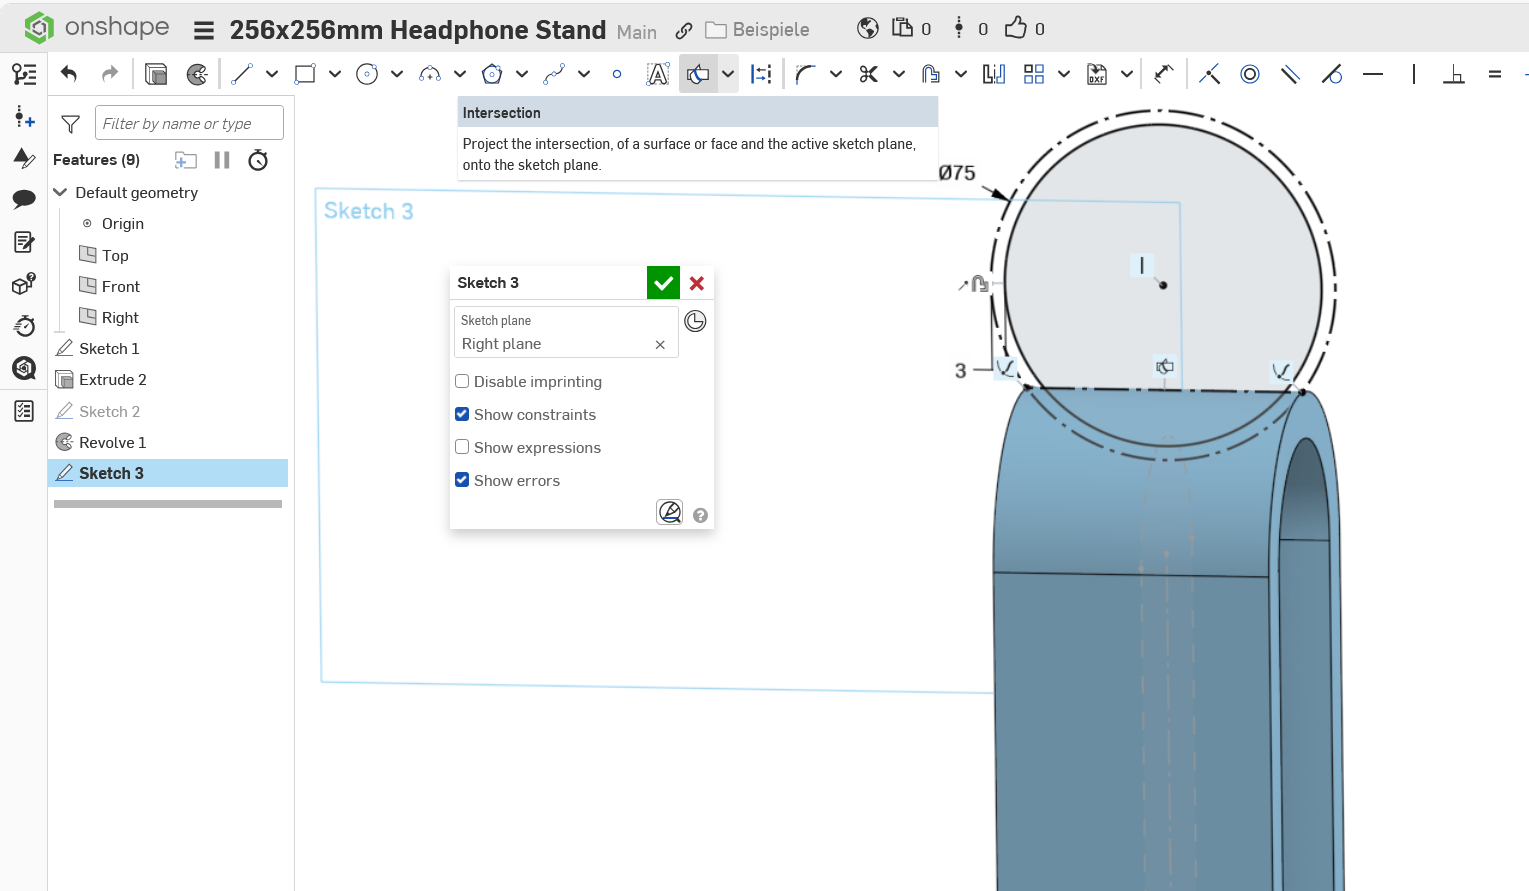
Task: Select the Polygon sketch tool
Action: coord(492,74)
